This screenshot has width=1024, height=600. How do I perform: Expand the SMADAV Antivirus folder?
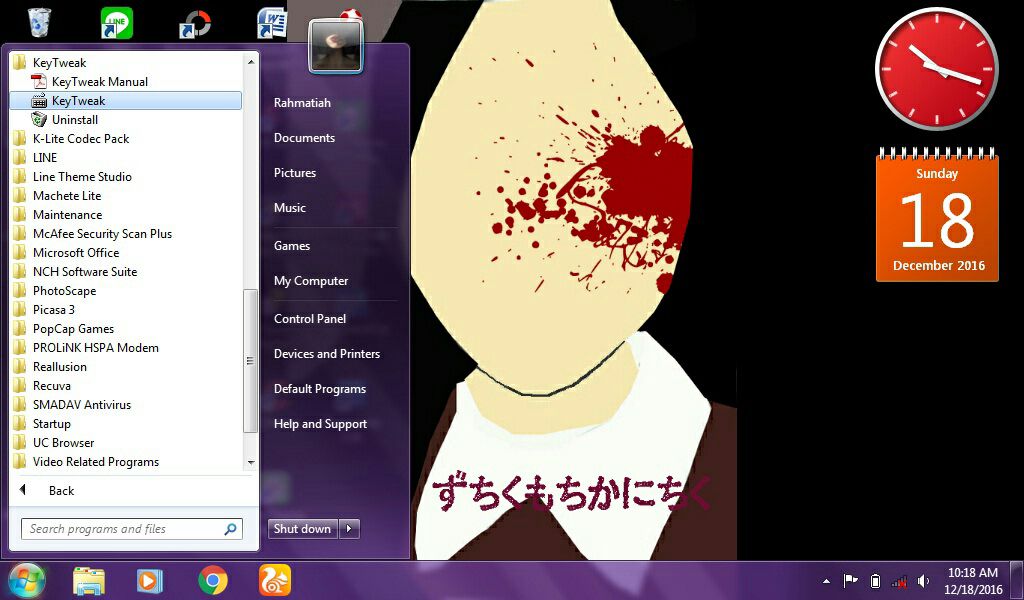point(82,405)
